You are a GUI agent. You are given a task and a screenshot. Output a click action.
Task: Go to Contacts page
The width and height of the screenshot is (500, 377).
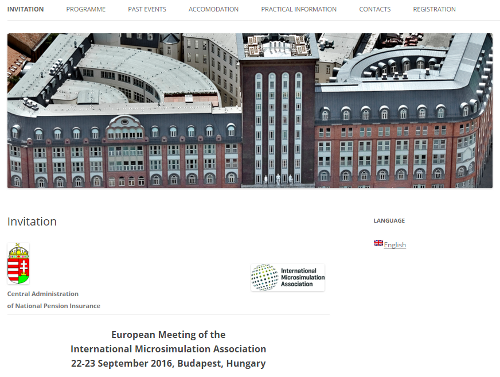click(x=375, y=9)
